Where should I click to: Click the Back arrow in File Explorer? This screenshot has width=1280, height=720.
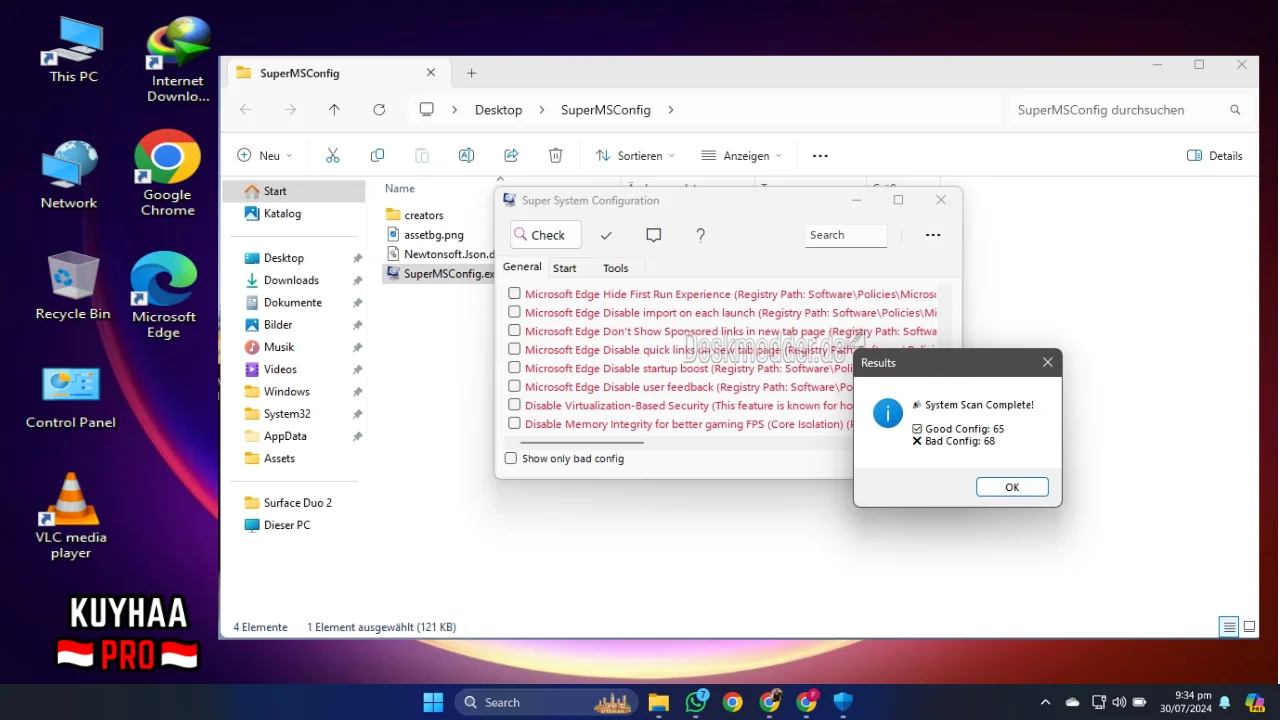(x=246, y=110)
